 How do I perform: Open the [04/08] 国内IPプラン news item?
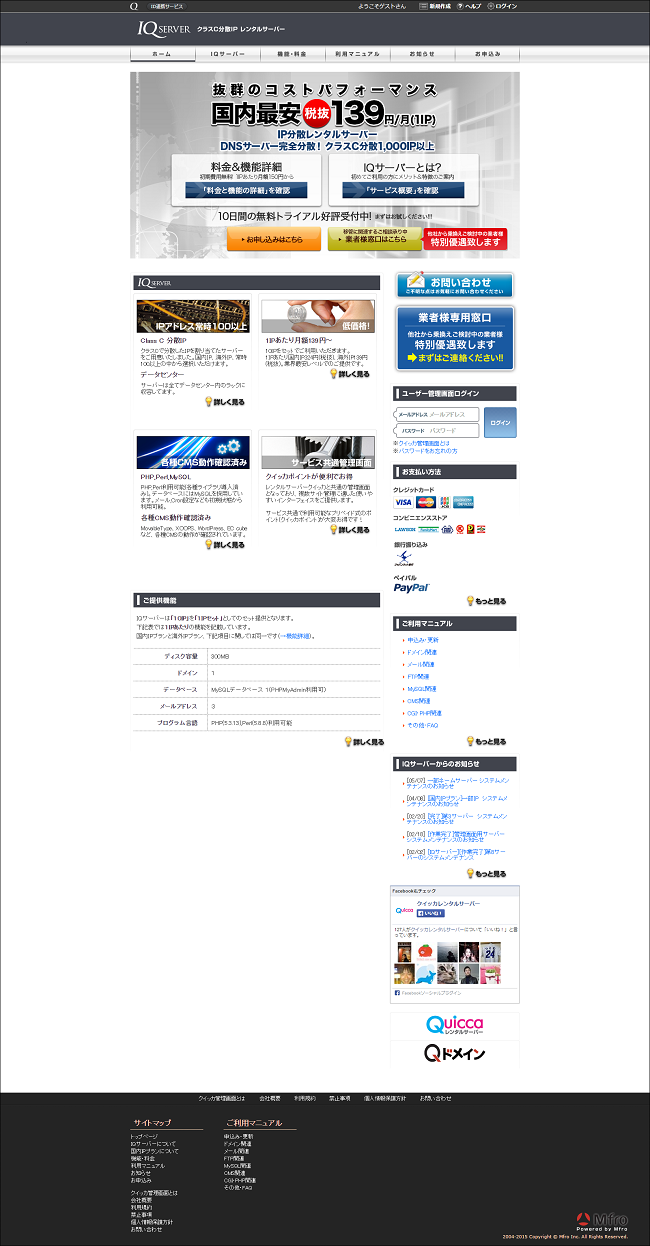456,799
